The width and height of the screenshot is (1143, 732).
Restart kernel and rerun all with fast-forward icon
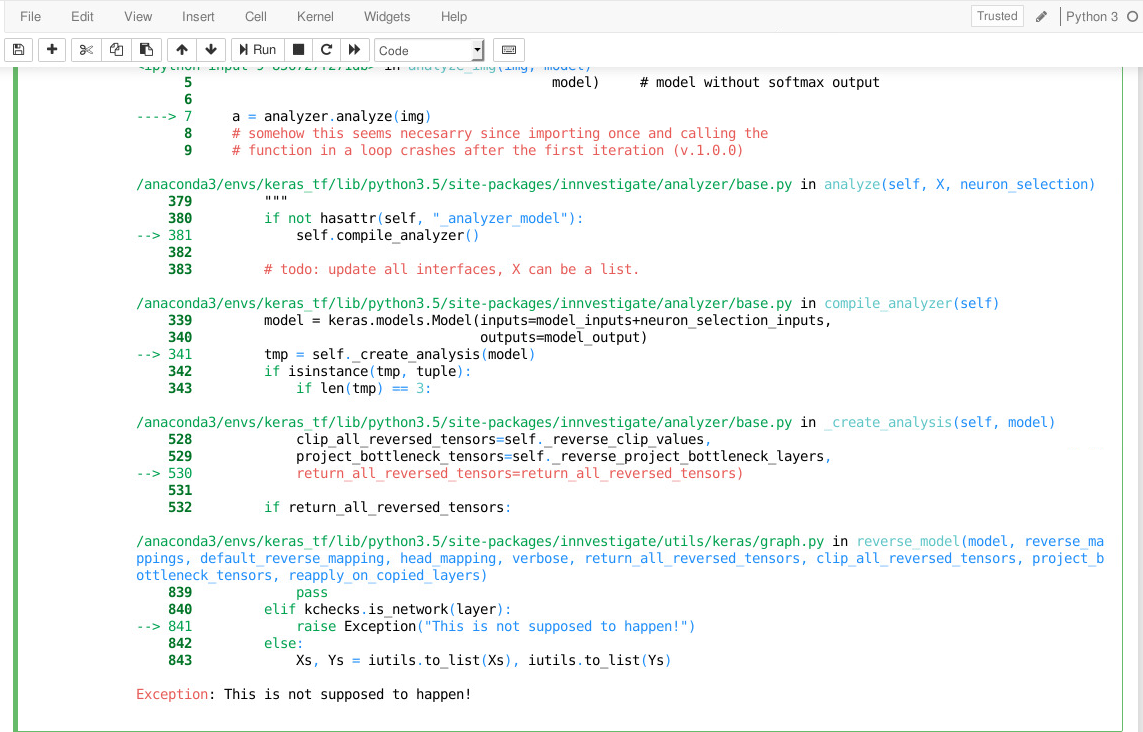(x=354, y=50)
